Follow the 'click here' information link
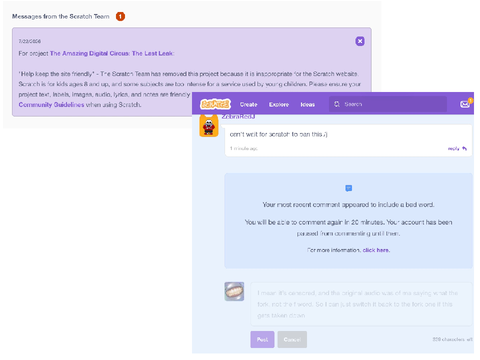This screenshot has width=480, height=360. pyautogui.click(x=376, y=250)
